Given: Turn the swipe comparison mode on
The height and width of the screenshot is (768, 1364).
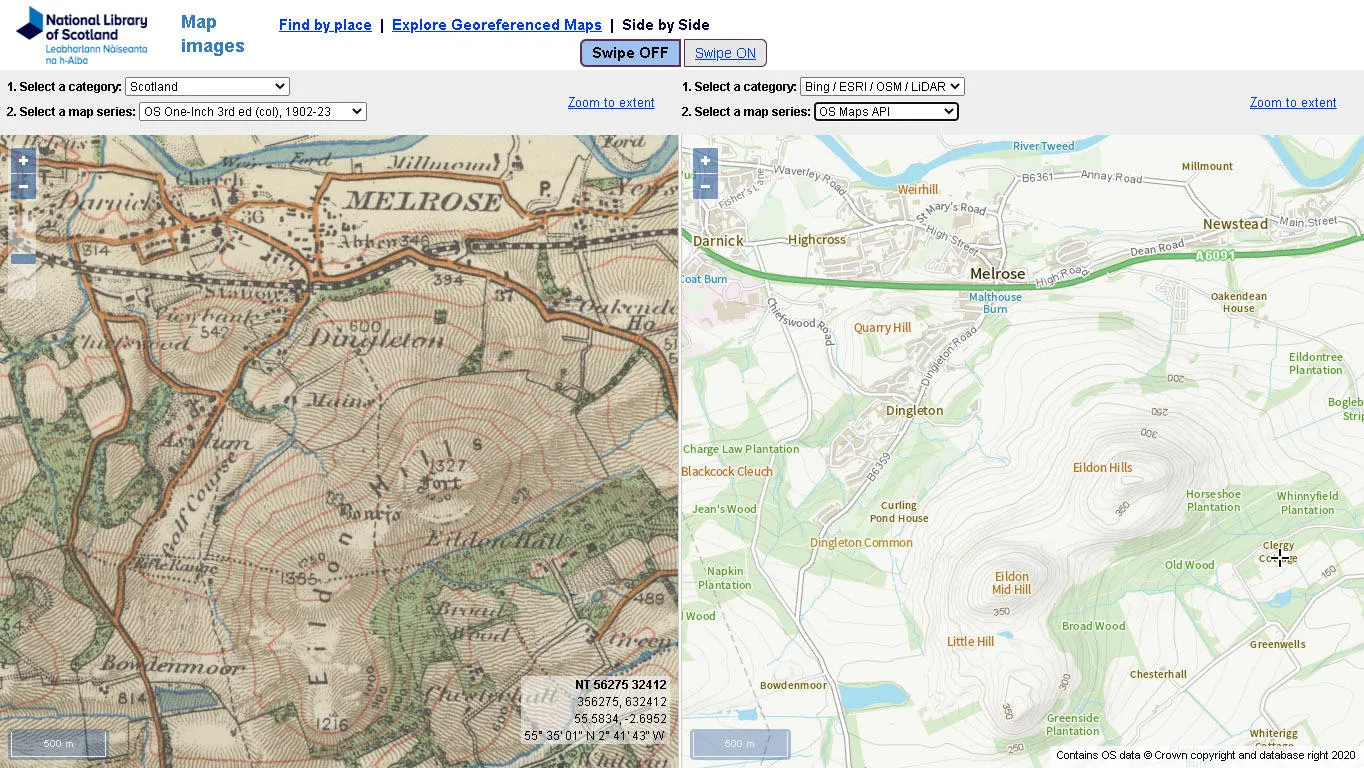Looking at the screenshot, I should [726, 52].
